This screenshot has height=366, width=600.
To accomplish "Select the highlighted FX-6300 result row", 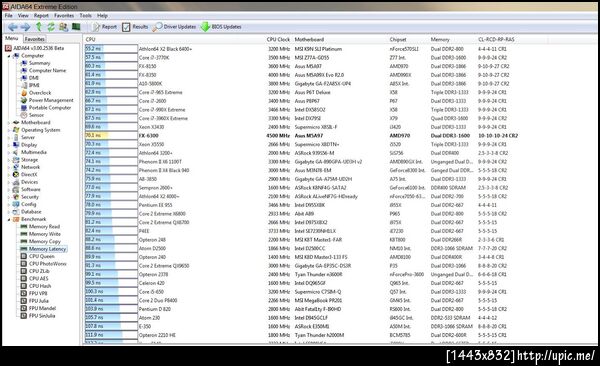I will [x=302, y=136].
